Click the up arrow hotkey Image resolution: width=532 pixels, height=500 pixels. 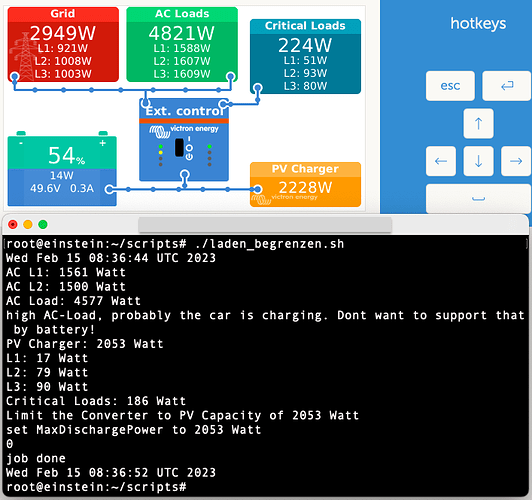click(x=478, y=123)
